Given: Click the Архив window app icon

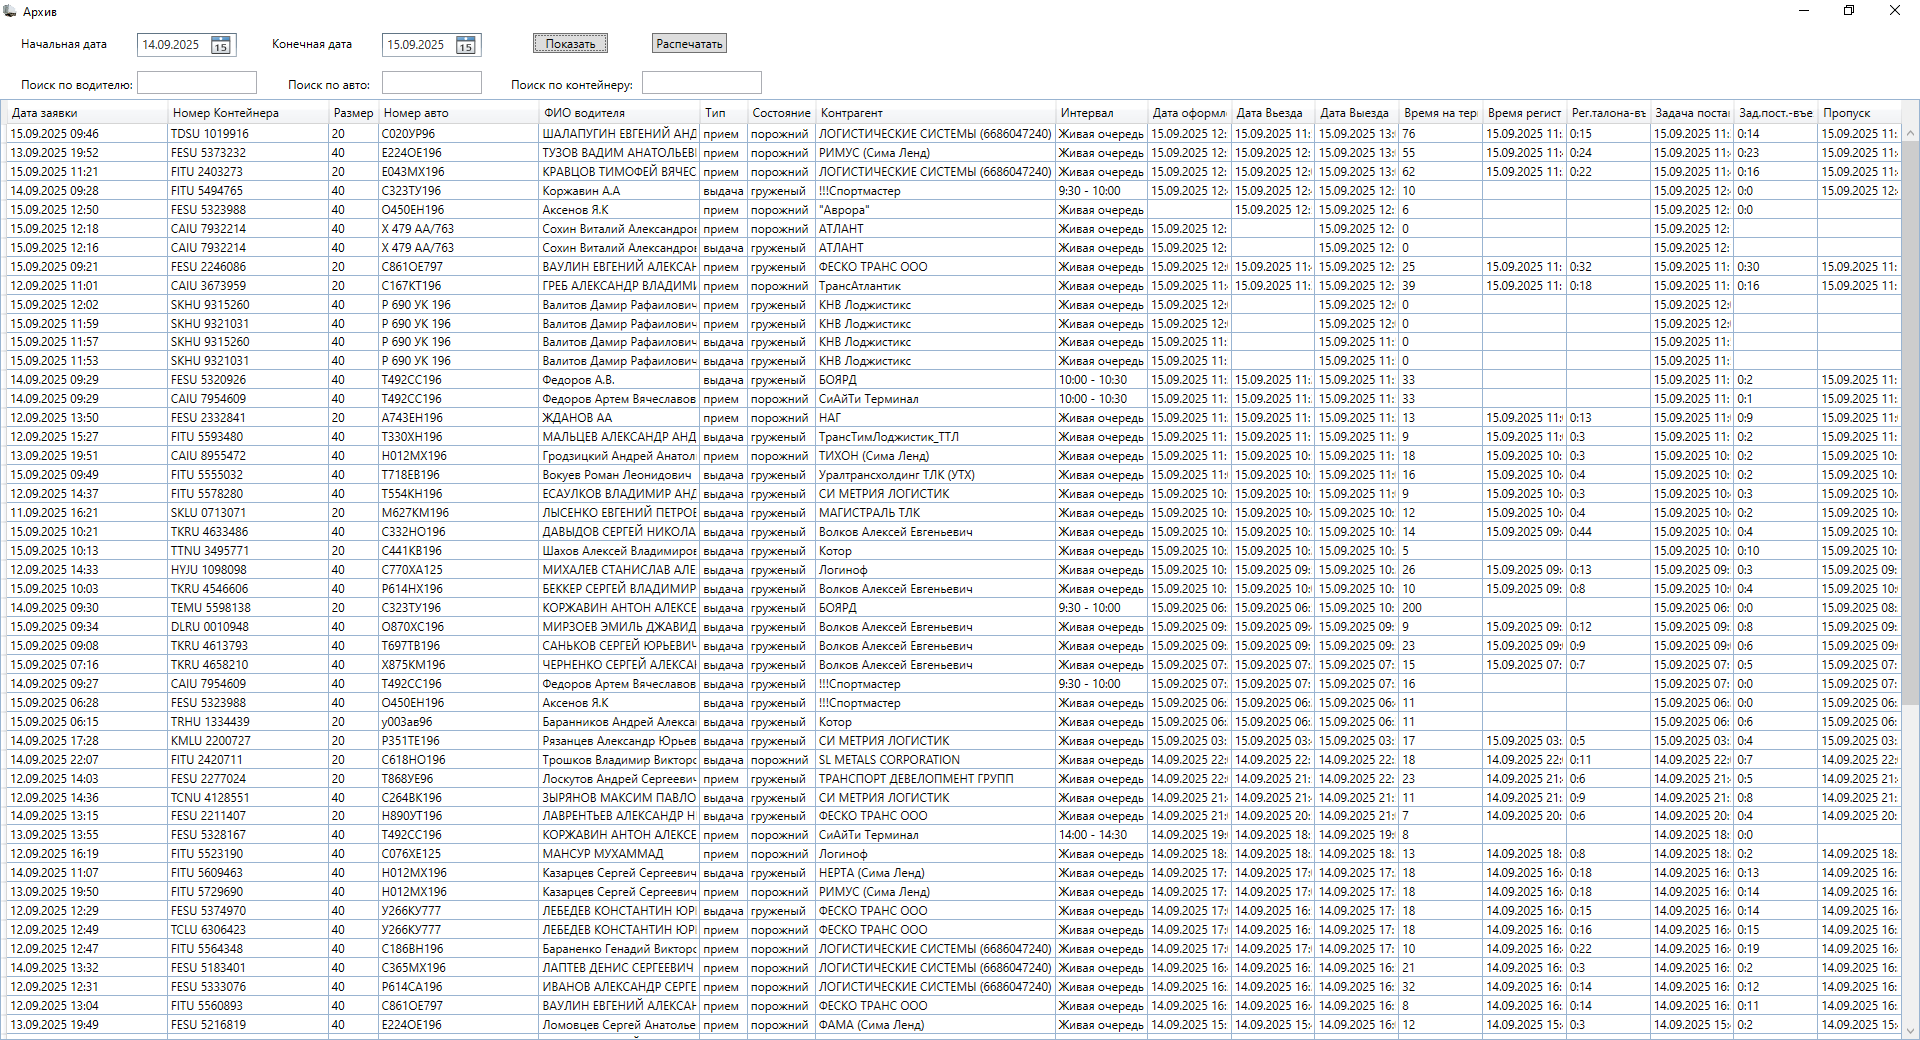Looking at the screenshot, I should point(10,11).
